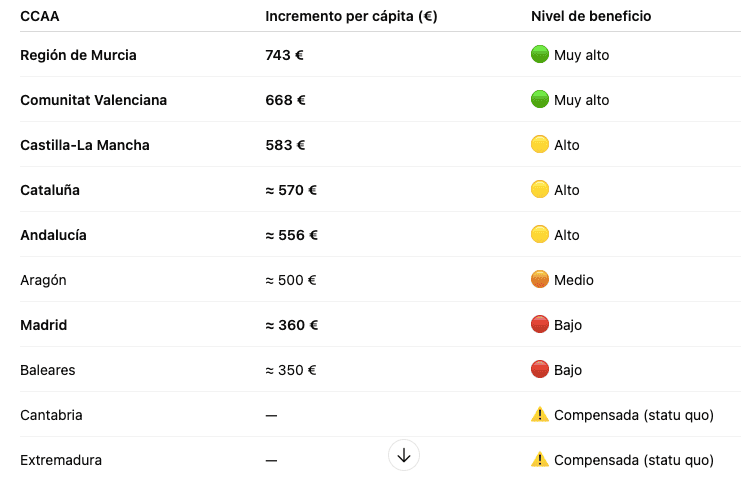Click the Medio benefit label for Aragón
The image size is (741, 490).
pos(574,280)
